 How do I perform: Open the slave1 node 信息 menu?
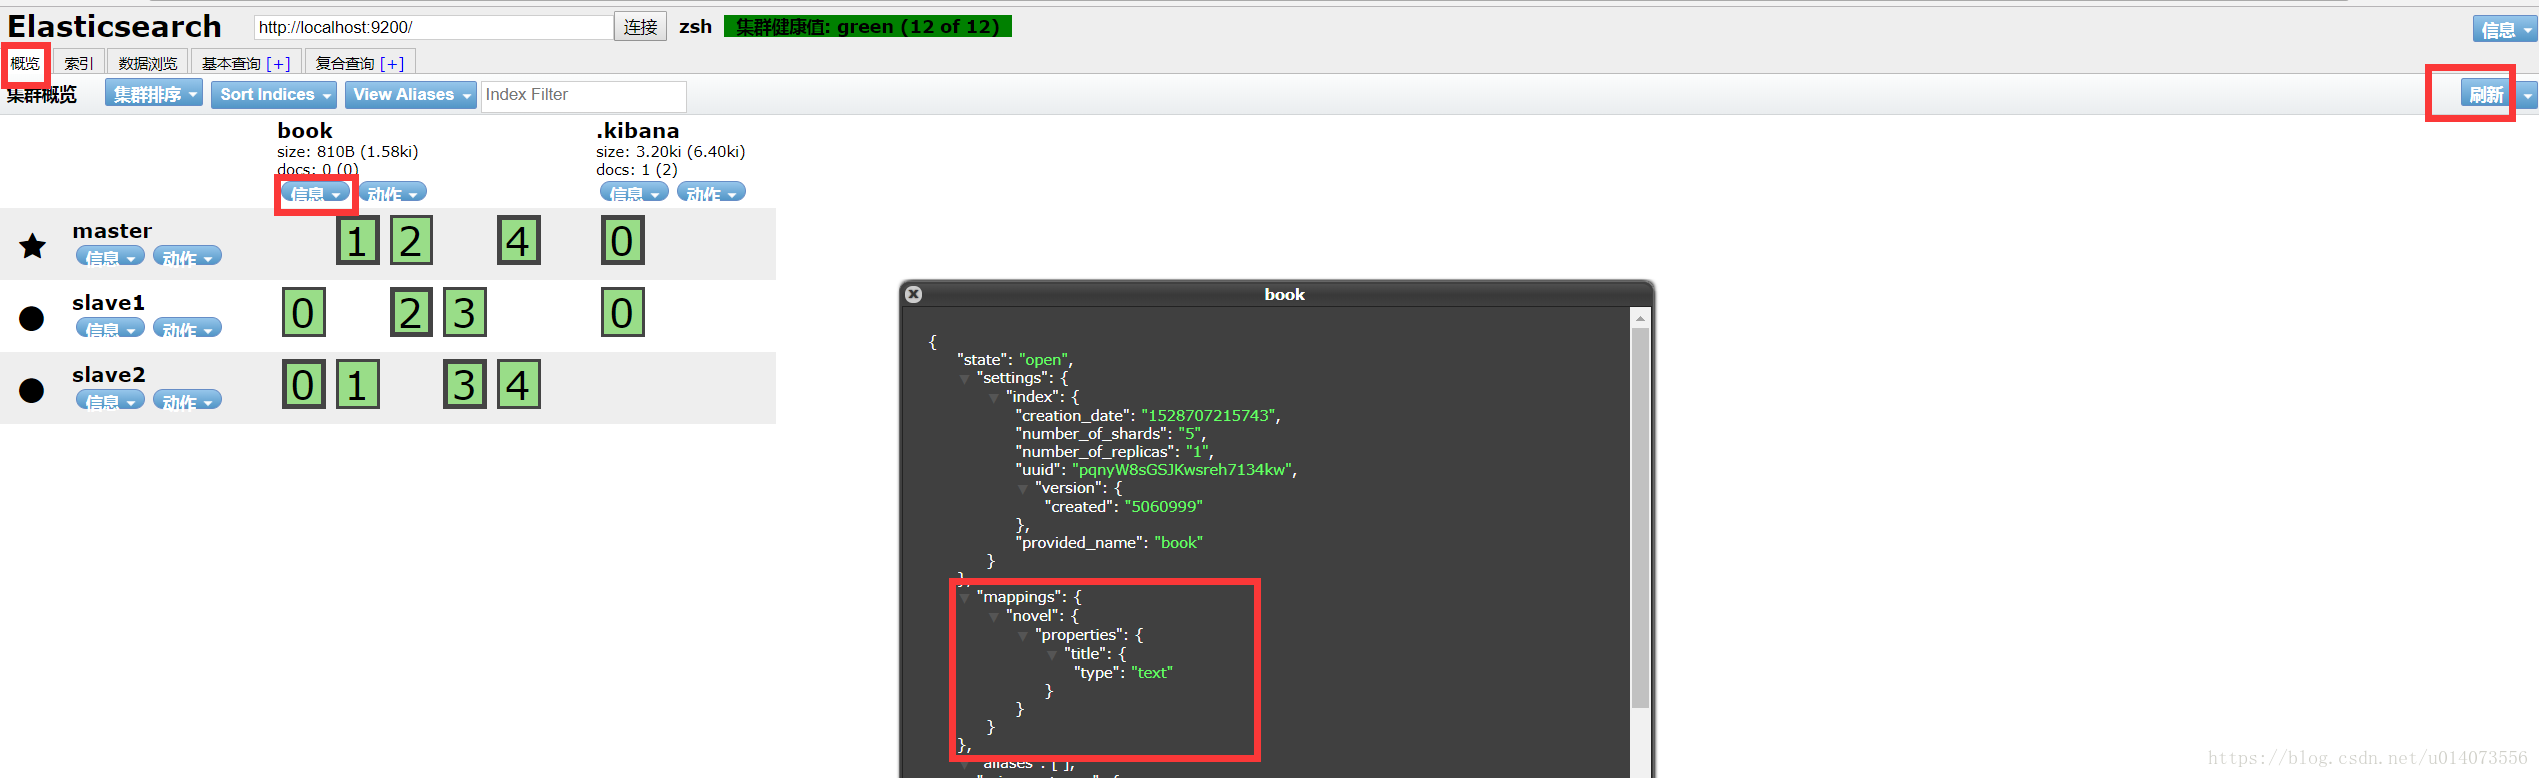tap(110, 329)
